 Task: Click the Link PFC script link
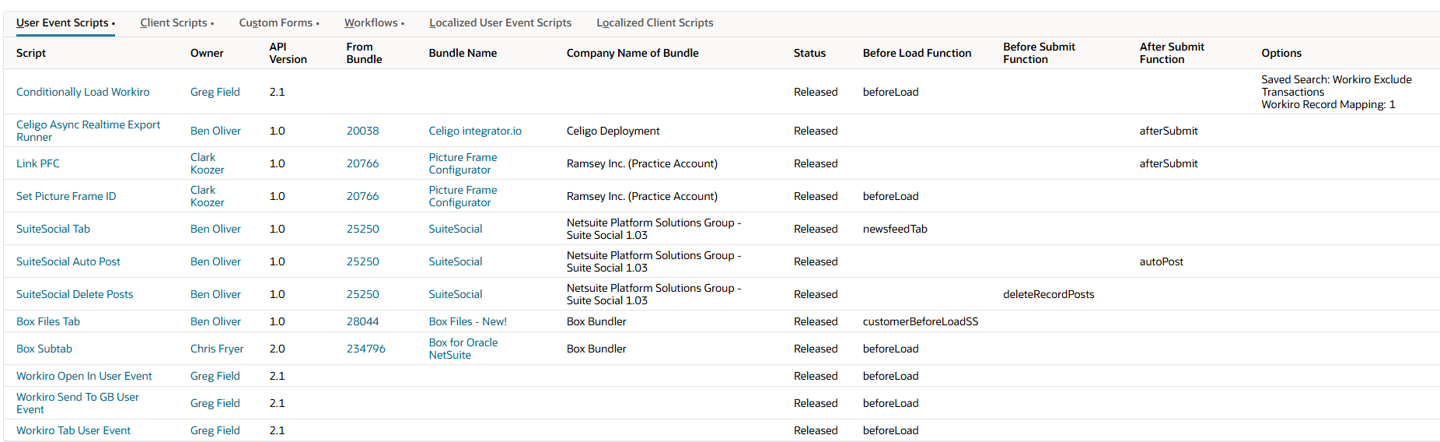coord(38,164)
